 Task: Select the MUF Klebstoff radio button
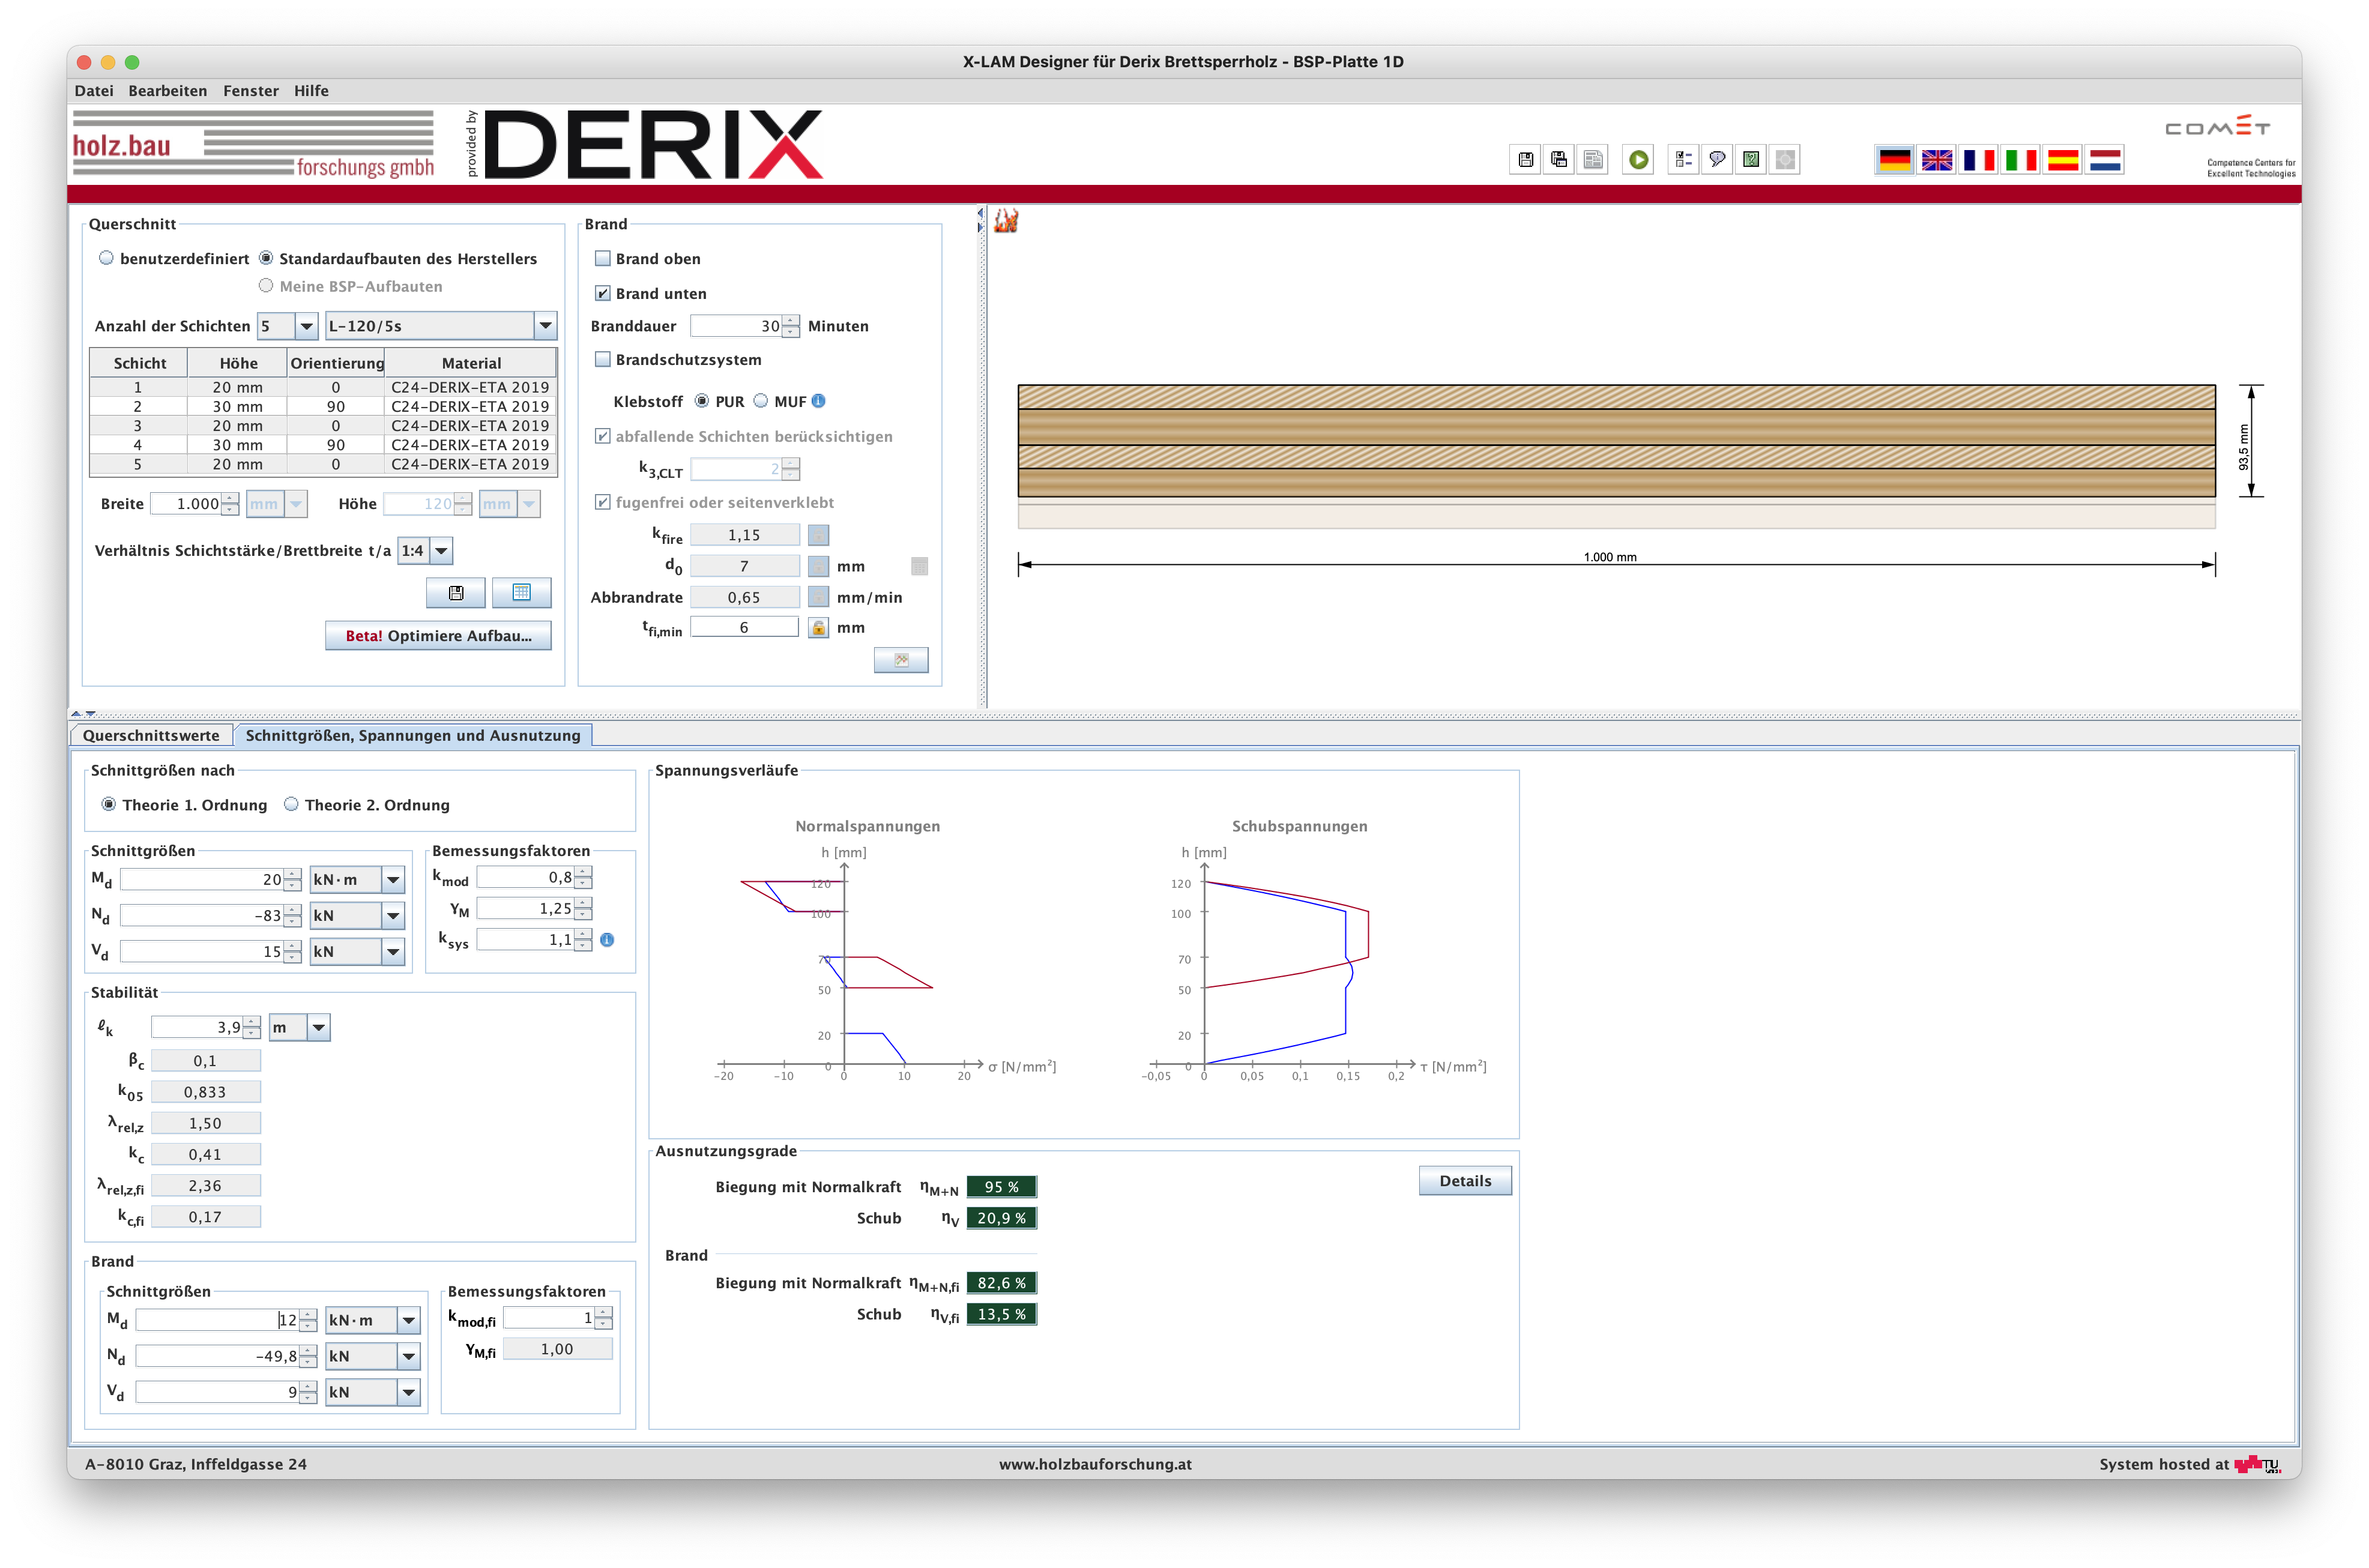(x=761, y=401)
